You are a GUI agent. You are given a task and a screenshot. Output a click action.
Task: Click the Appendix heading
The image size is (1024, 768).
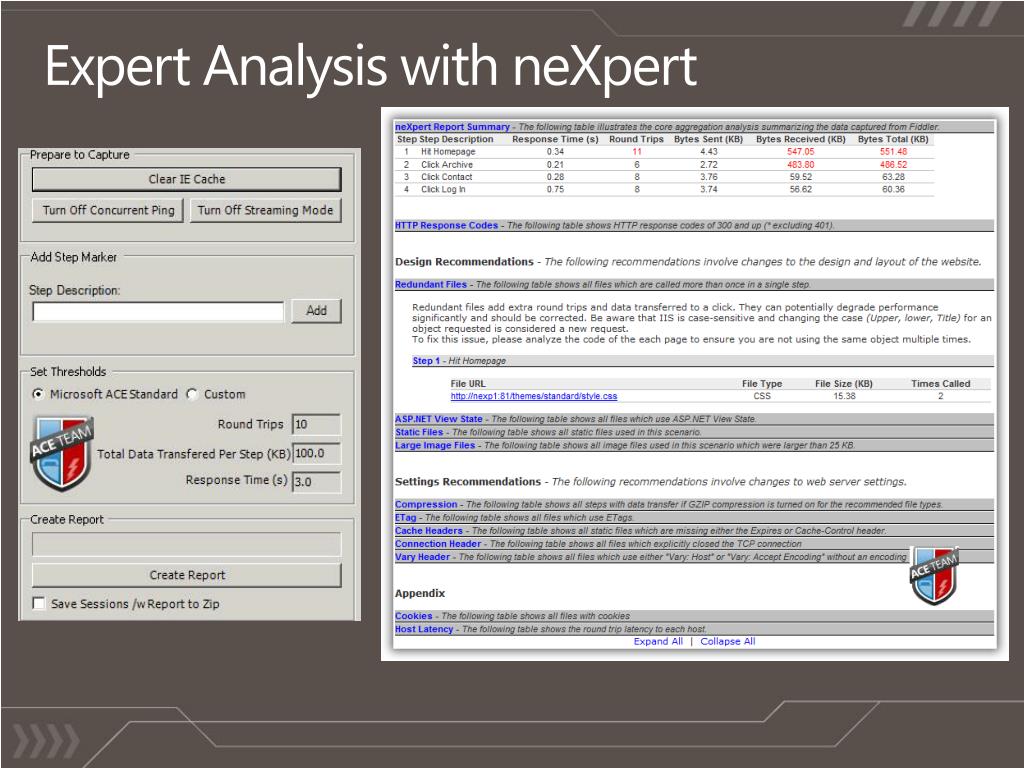click(420, 593)
